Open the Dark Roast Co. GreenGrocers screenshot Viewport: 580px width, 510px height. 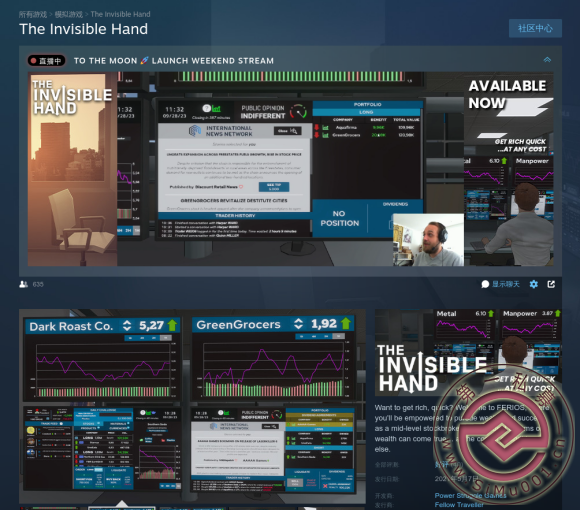pyautogui.click(x=192, y=406)
